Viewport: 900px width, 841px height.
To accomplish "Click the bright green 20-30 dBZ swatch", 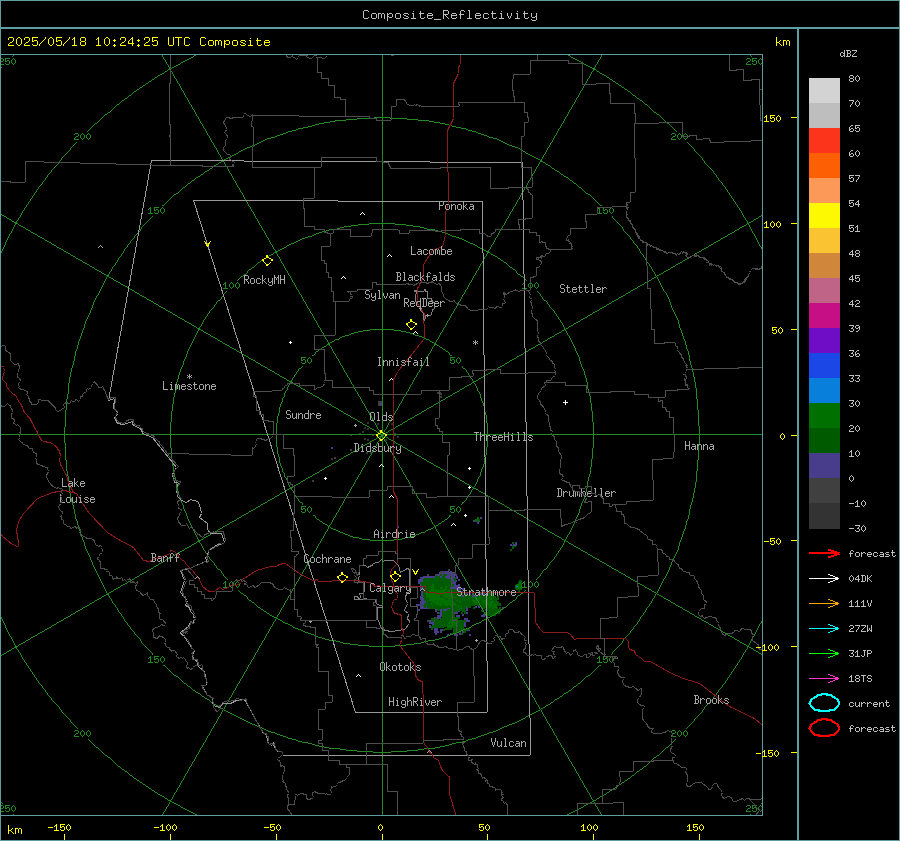I will pos(824,415).
